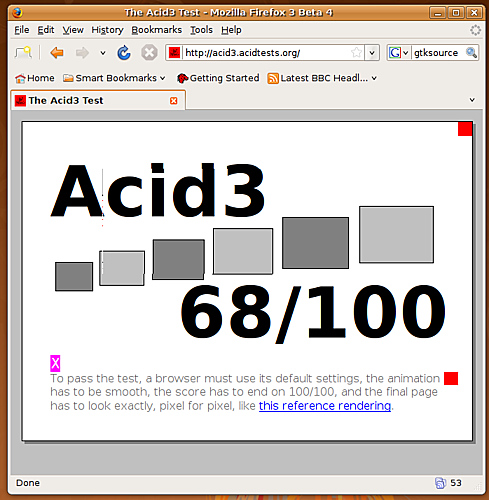The height and width of the screenshot is (500, 489).
Task: Click the Stop loading icon
Action: pyautogui.click(x=149, y=53)
